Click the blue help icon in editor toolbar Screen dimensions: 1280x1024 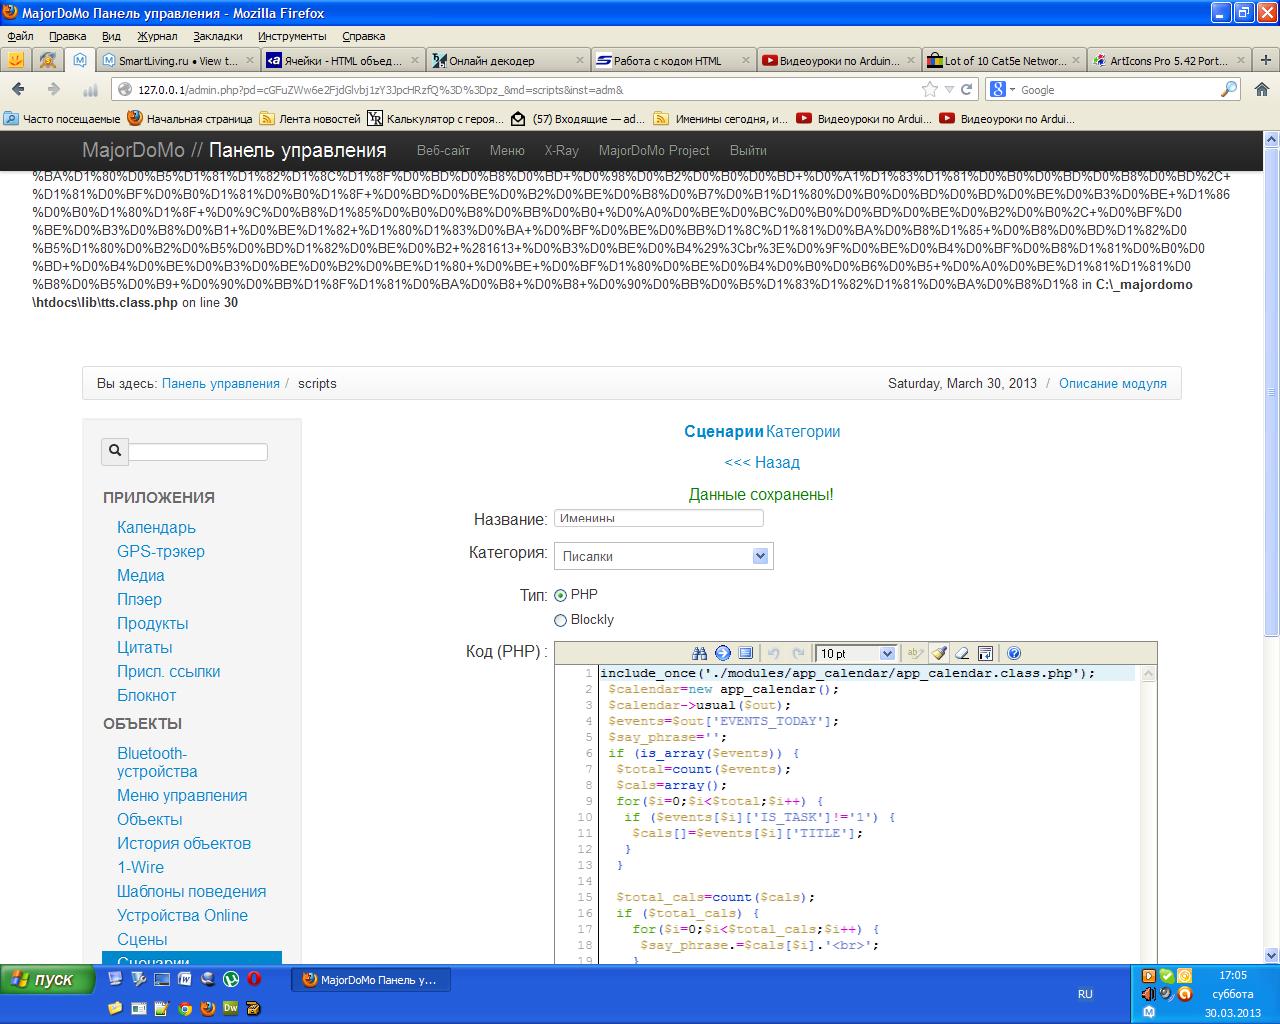click(1014, 653)
